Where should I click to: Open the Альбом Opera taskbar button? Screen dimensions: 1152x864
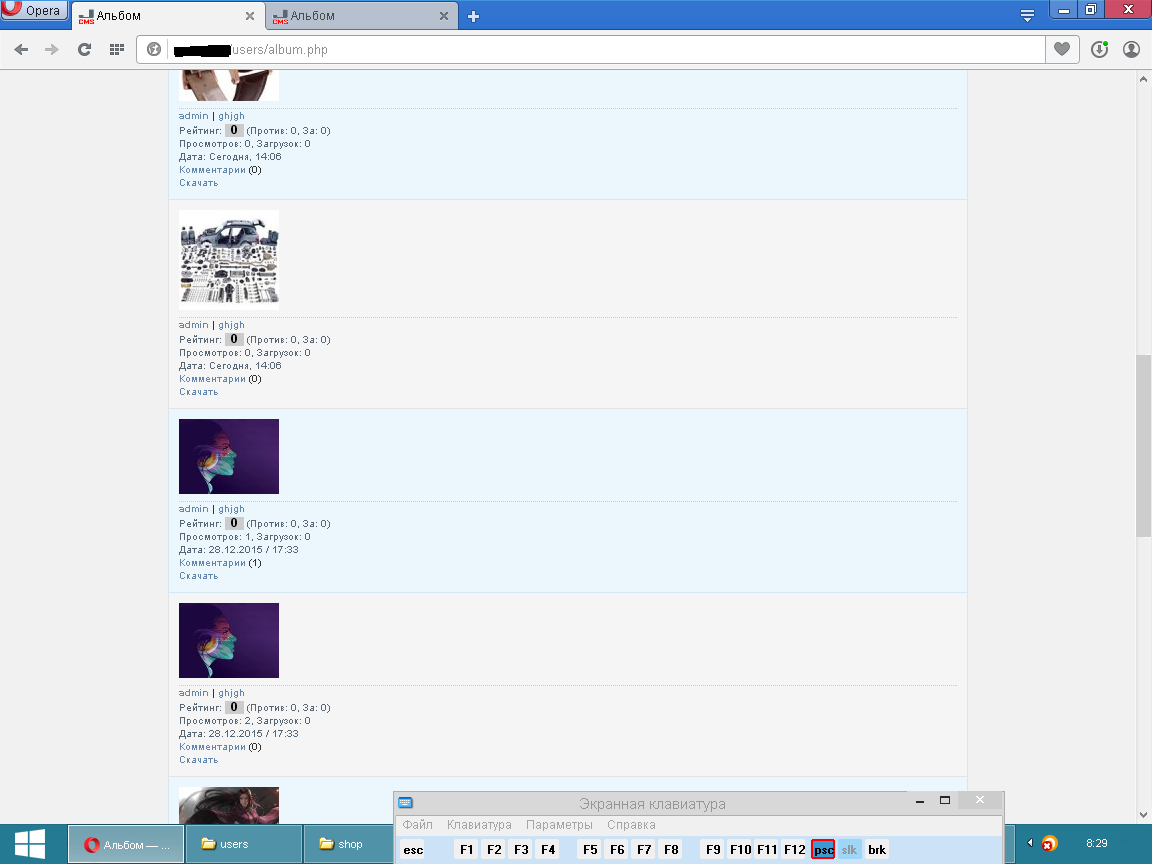126,844
